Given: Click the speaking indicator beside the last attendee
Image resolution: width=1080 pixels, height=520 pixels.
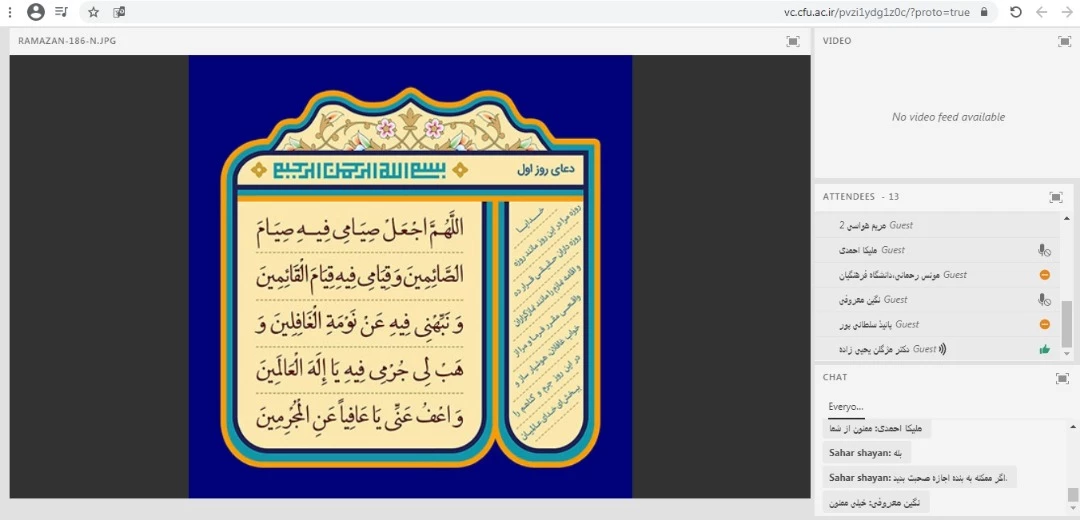Looking at the screenshot, I should click(942, 349).
